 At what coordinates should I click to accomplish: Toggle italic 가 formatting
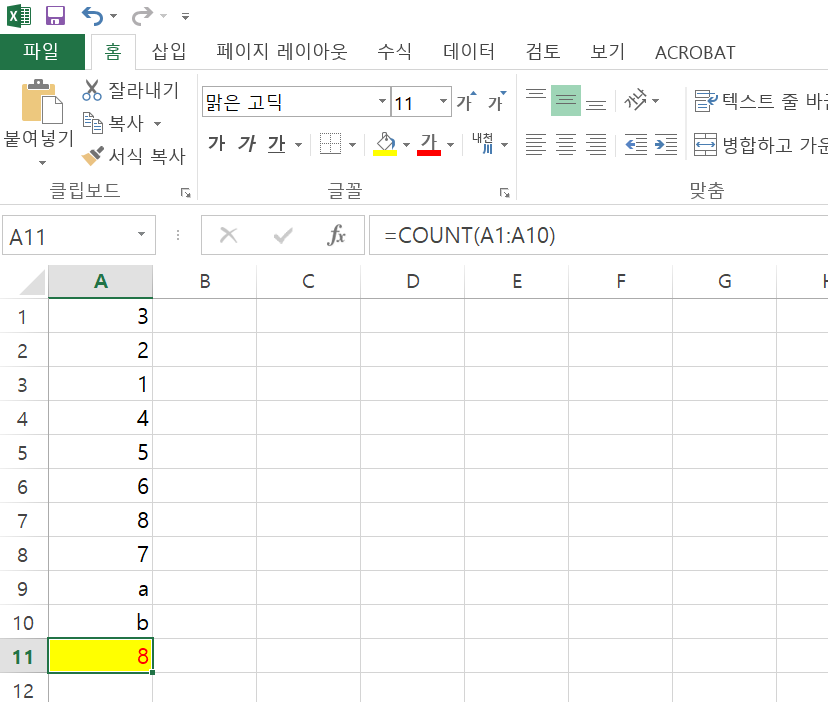click(247, 144)
